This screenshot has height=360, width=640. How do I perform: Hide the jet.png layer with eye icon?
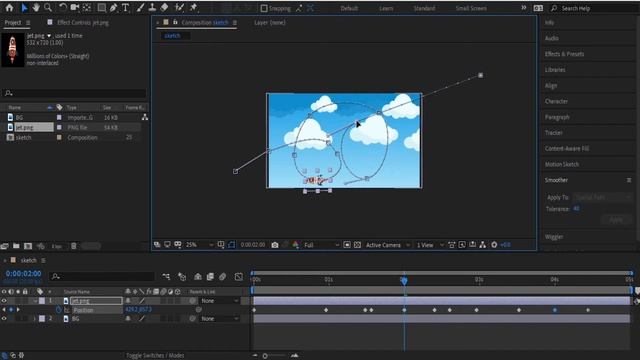coord(4,301)
